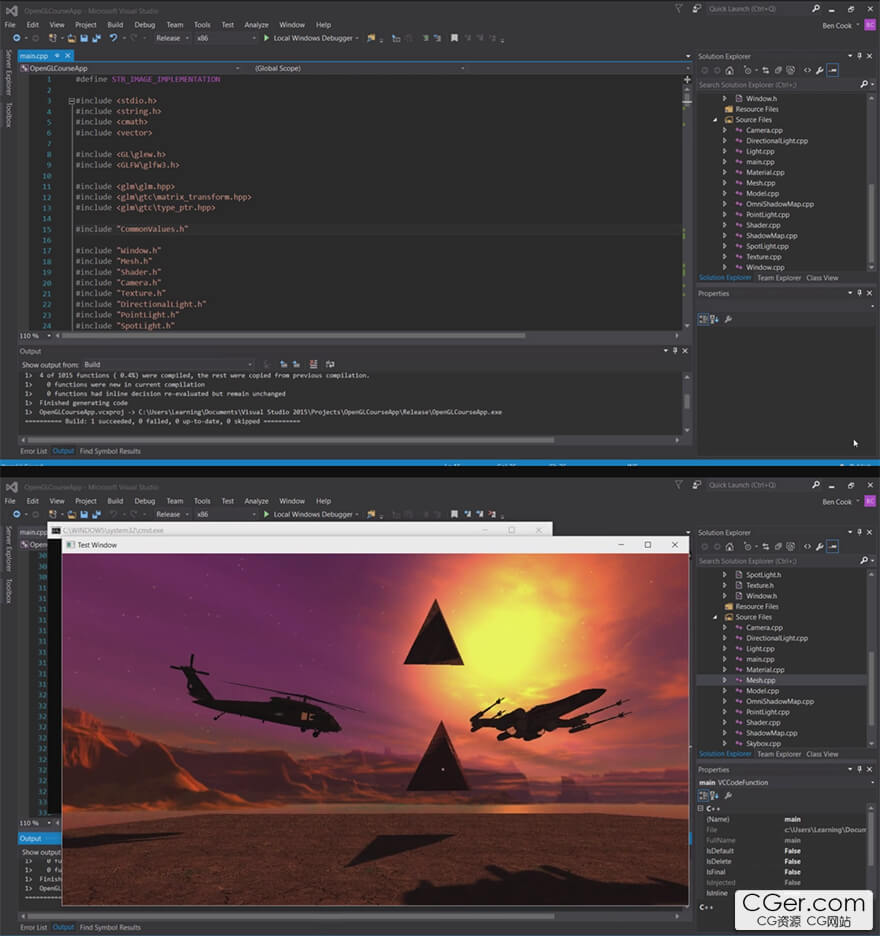Click editor horizontal scrollbar in upper window
The height and width of the screenshot is (936, 880).
[x=293, y=335]
